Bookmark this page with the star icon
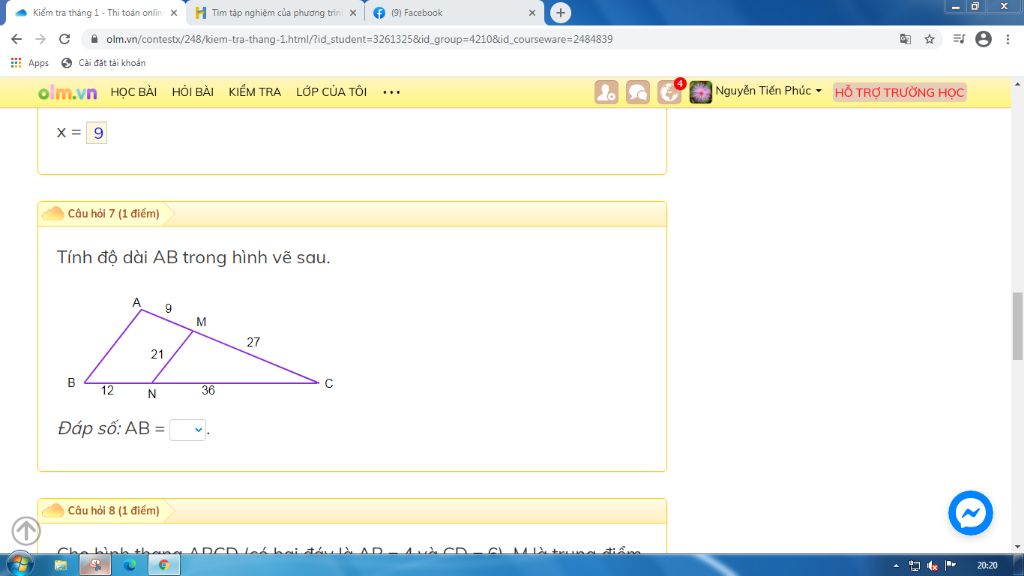Screen dimensions: 1024x576 pyautogui.click(x=929, y=39)
